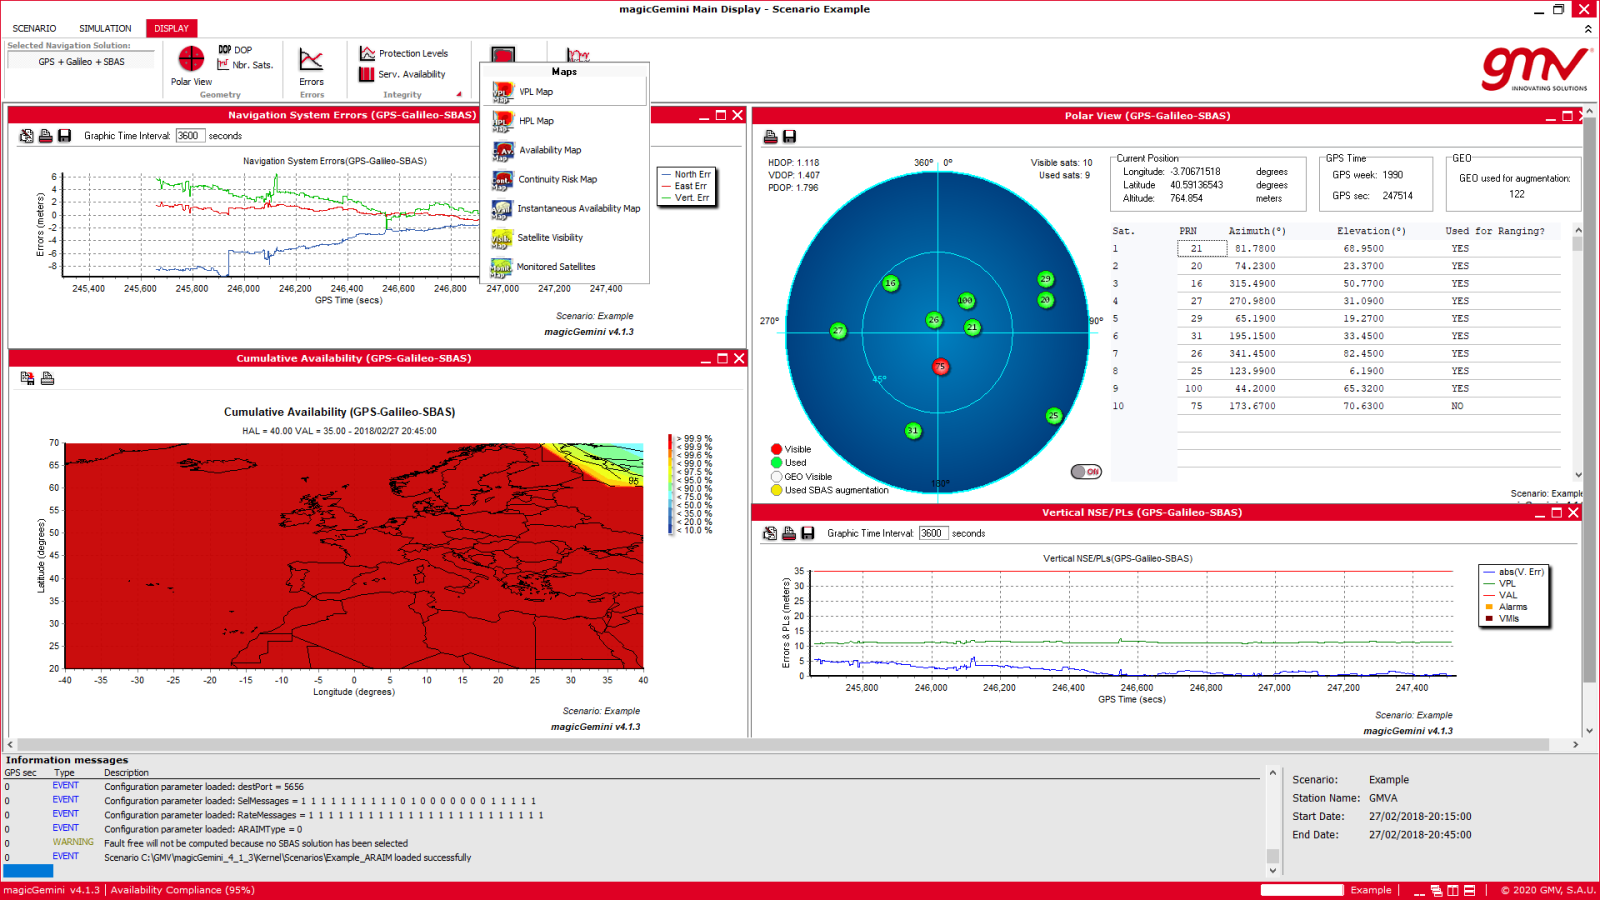This screenshot has height=900, width=1600.
Task: Select Instantaneous Availability Map
Action: (x=565, y=208)
